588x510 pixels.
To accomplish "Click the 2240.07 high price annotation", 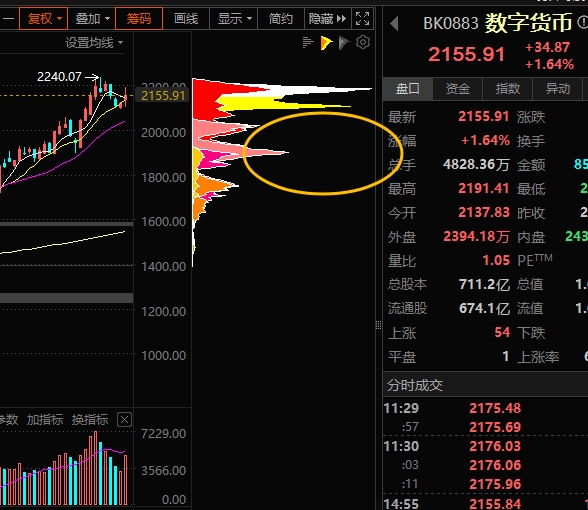I will coord(59,77).
